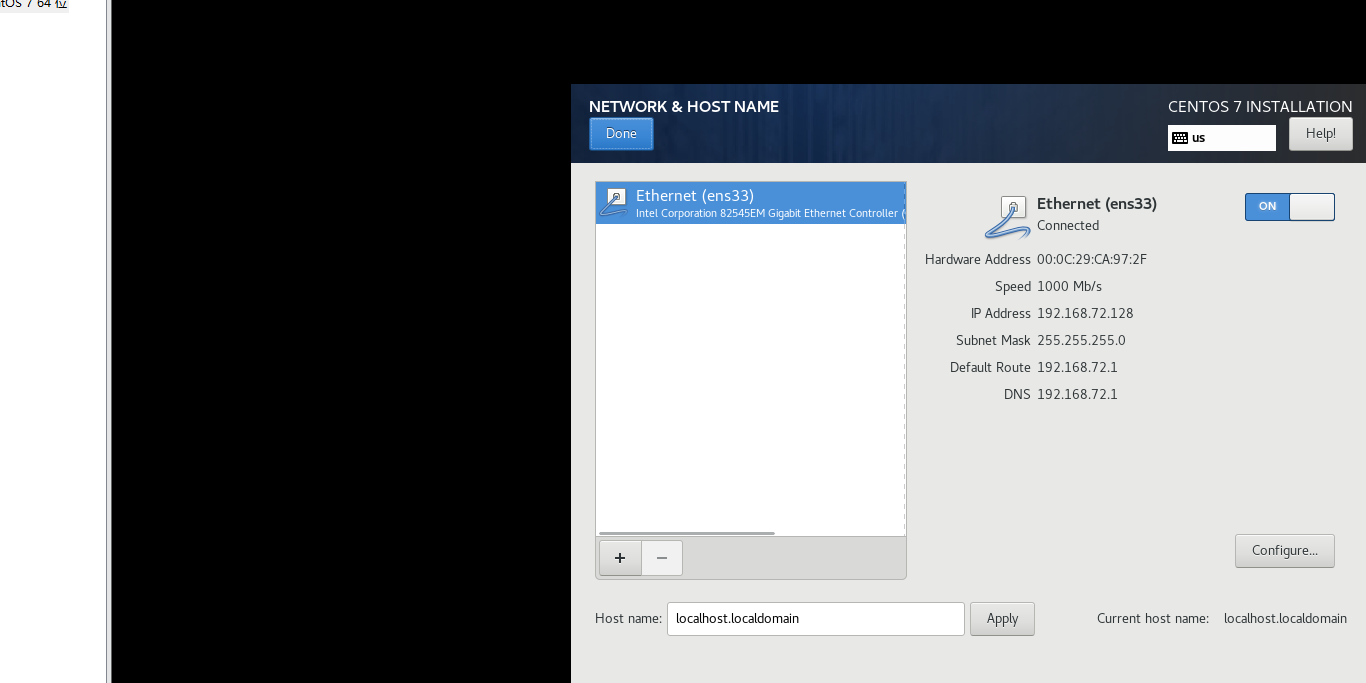Click the ethernet cable icon in device list
Viewport: 1366px width, 683px height.
coord(613,203)
